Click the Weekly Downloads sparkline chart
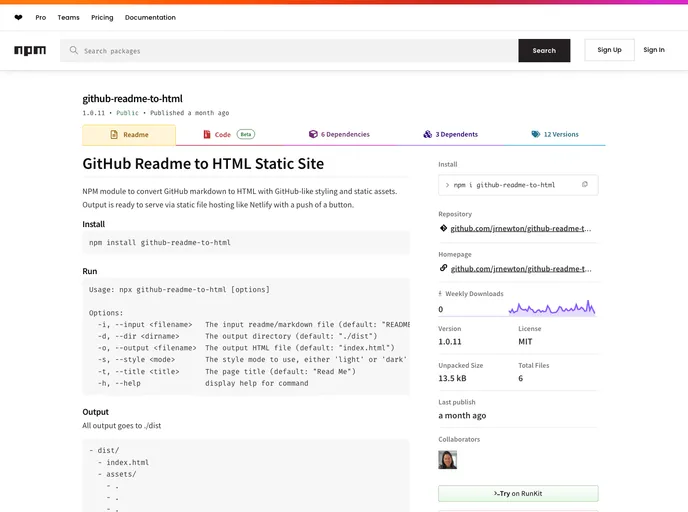This screenshot has height=512, width=688. tap(552, 308)
